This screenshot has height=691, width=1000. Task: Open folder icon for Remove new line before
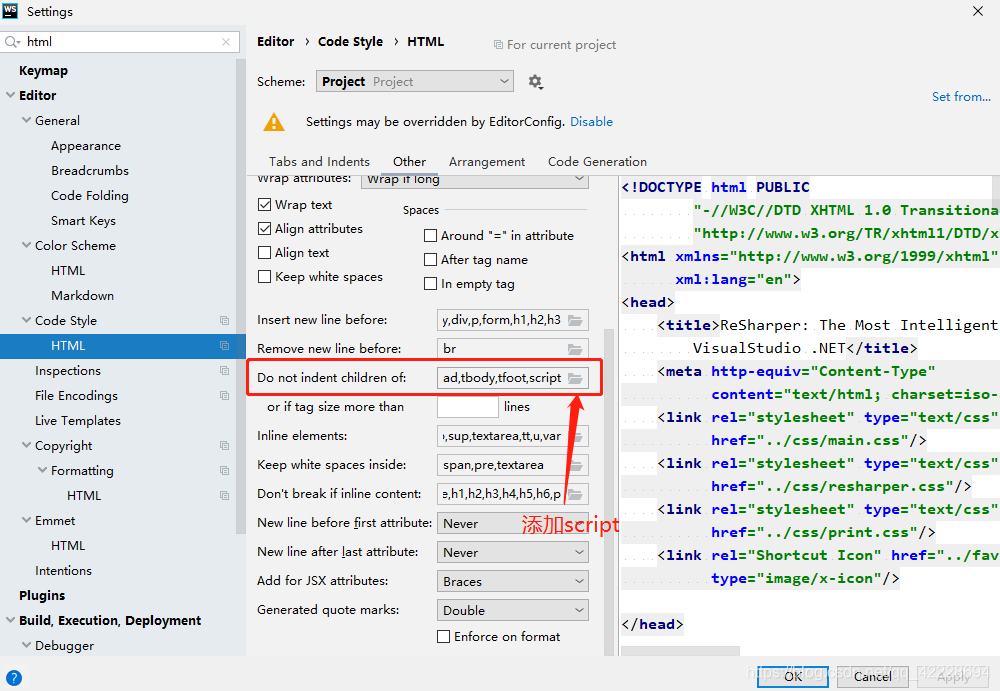pyautogui.click(x=575, y=349)
